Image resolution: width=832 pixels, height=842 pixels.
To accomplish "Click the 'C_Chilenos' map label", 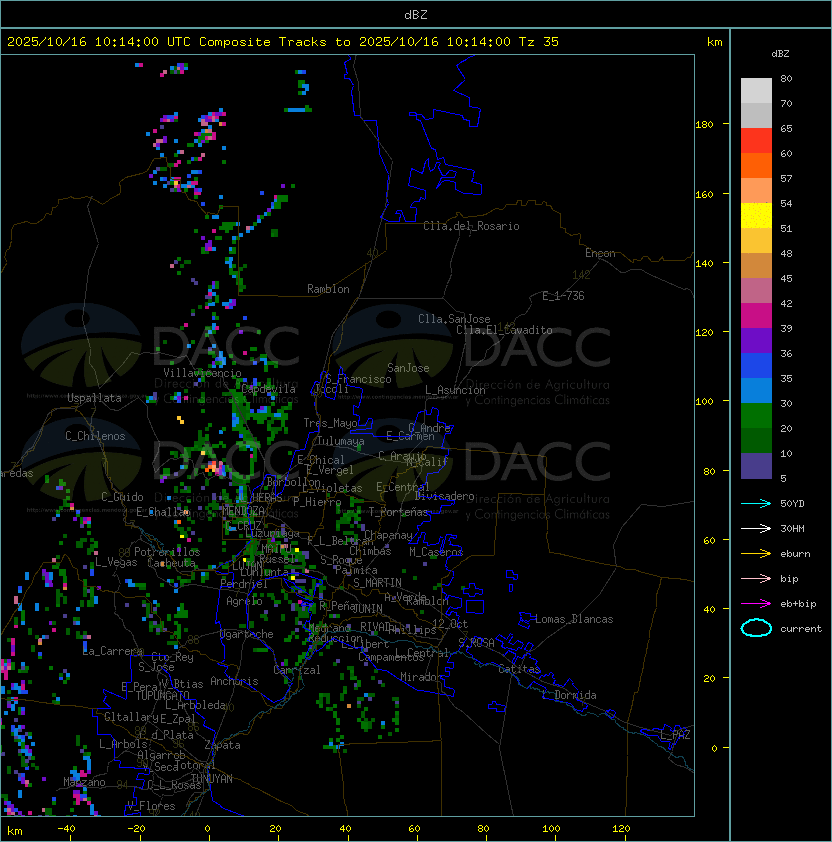I will 95,436.
